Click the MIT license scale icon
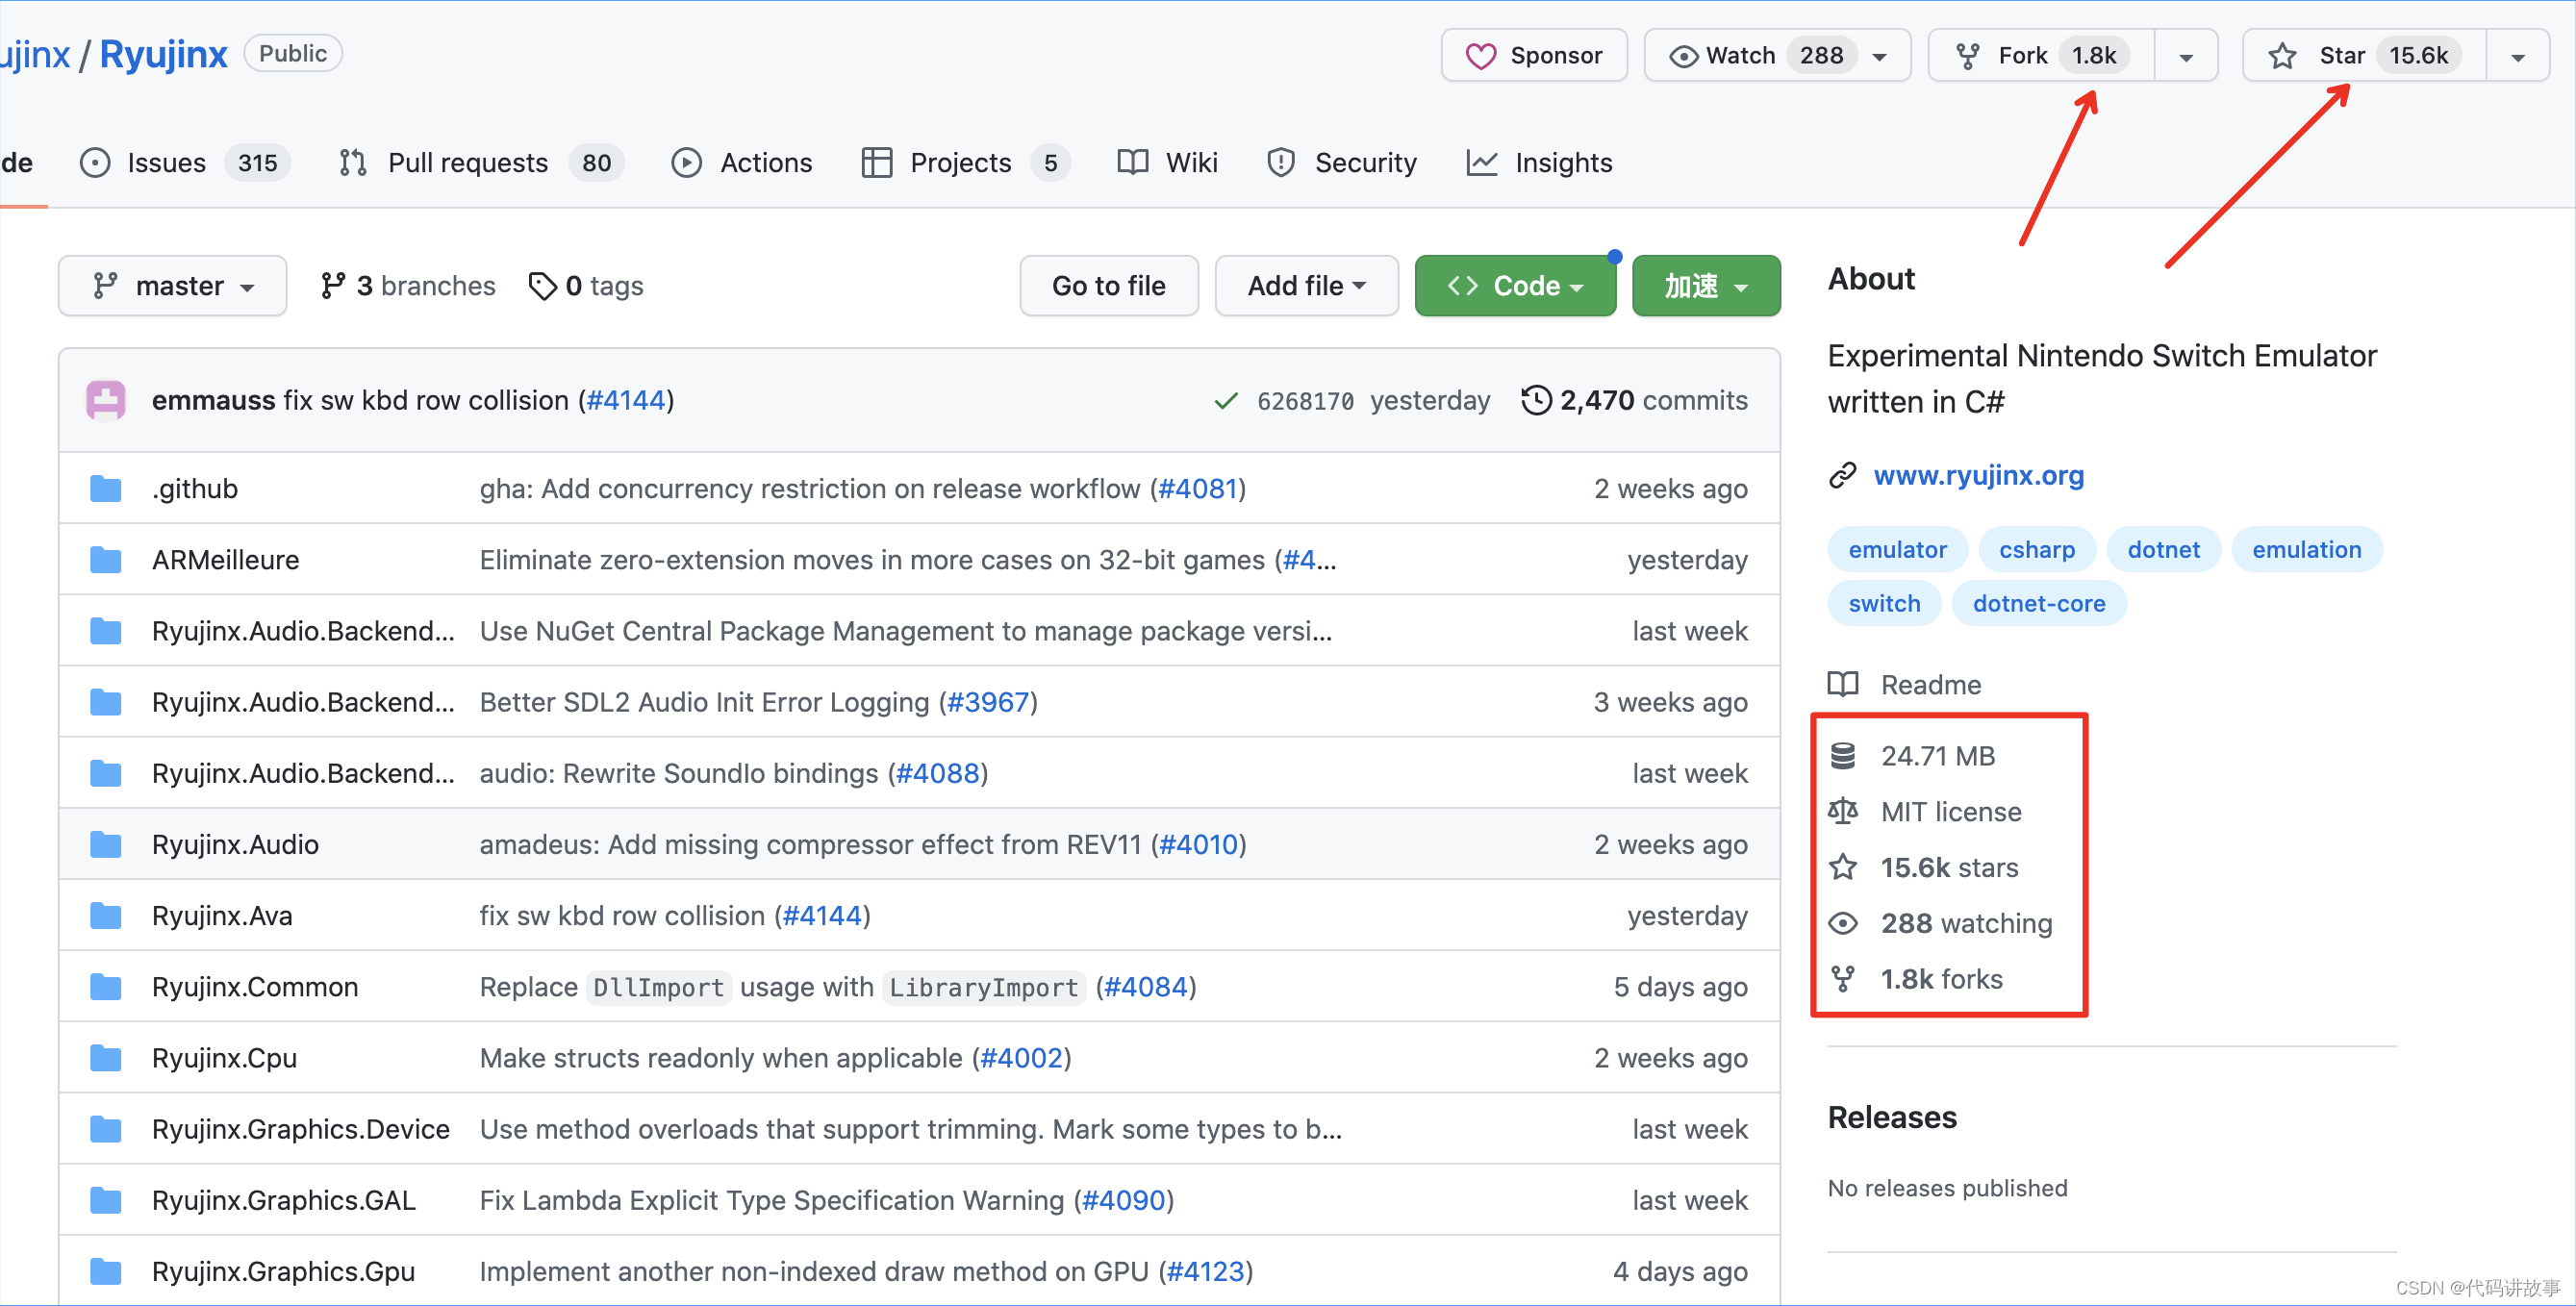The height and width of the screenshot is (1306, 2576). [1842, 811]
